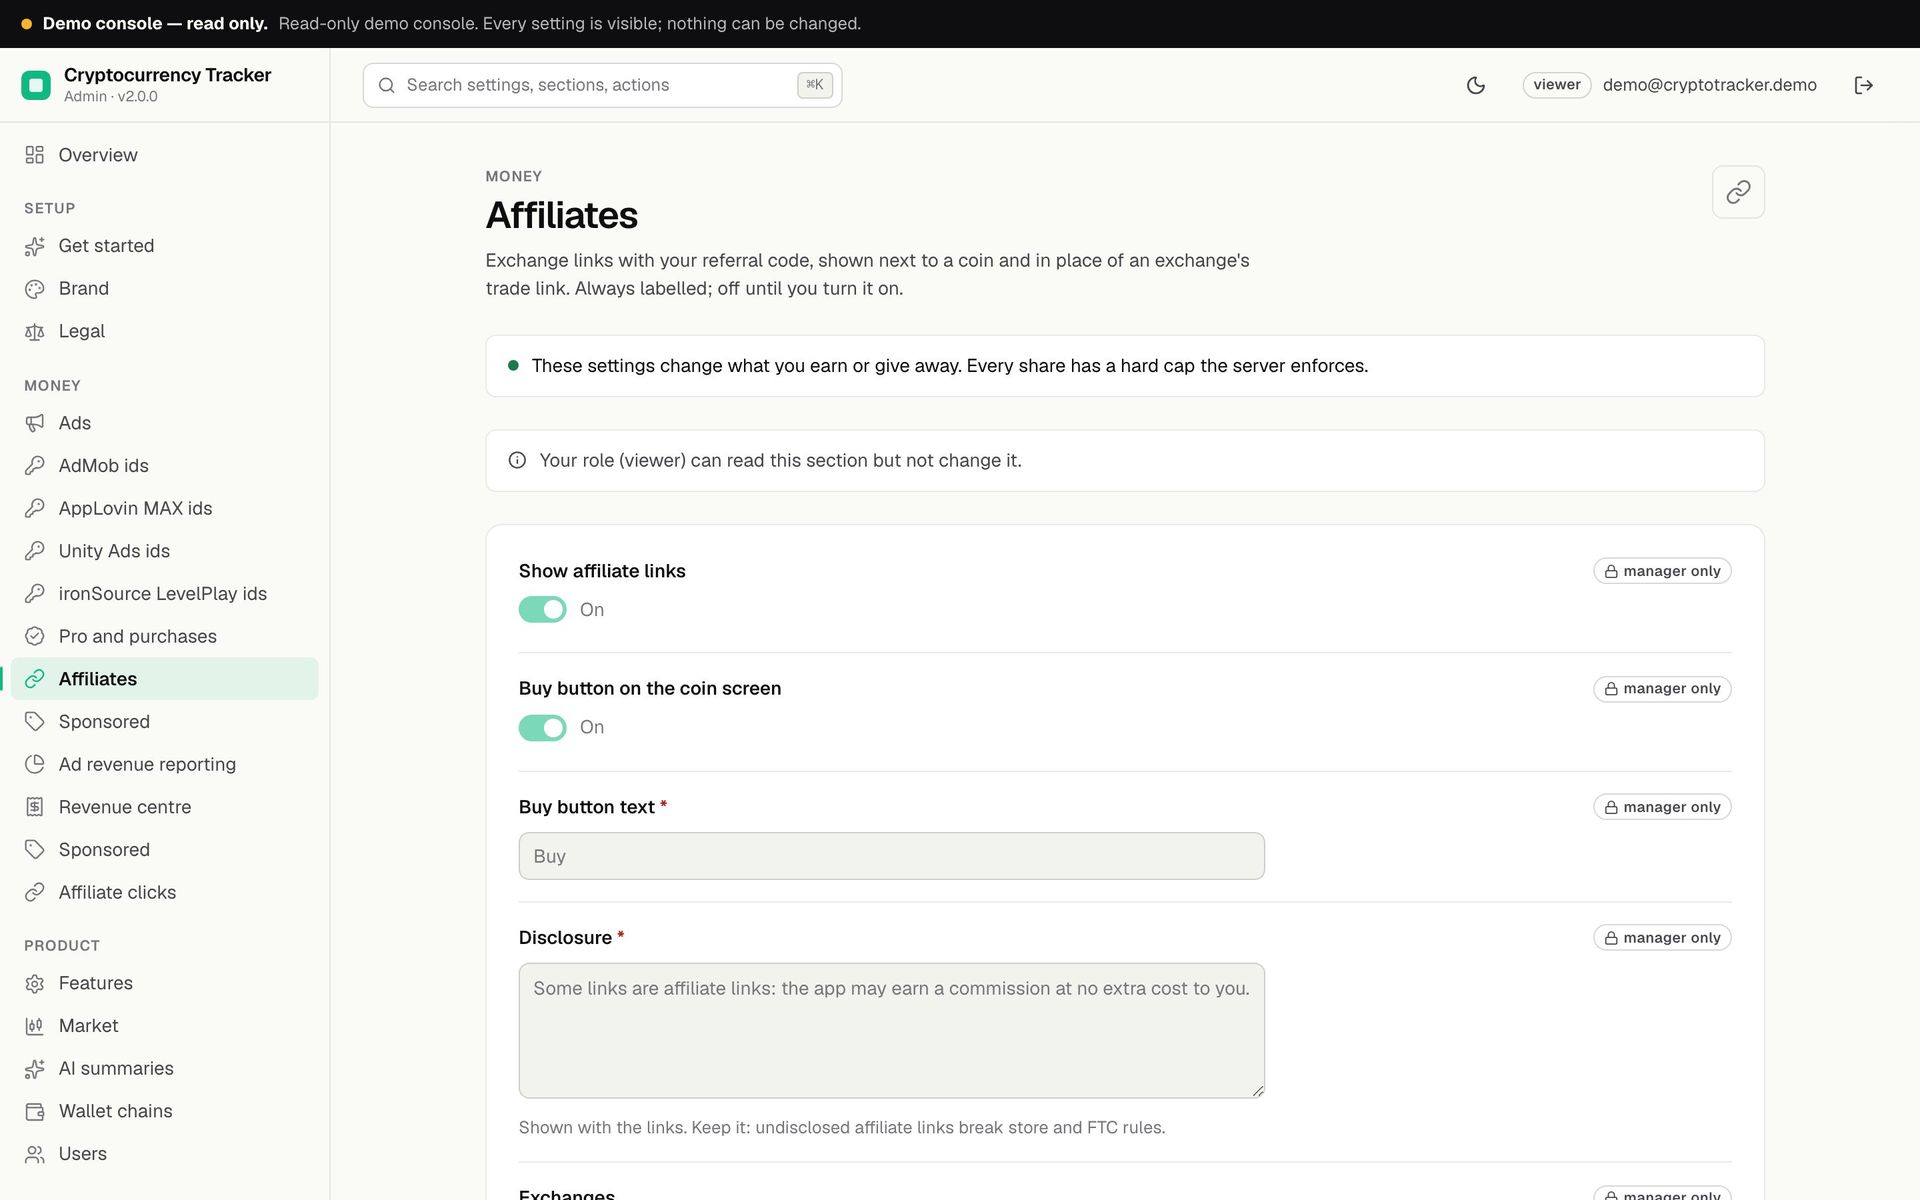Click the viewer role badge
Screen dimensions: 1920x1200
[x=1556, y=85]
